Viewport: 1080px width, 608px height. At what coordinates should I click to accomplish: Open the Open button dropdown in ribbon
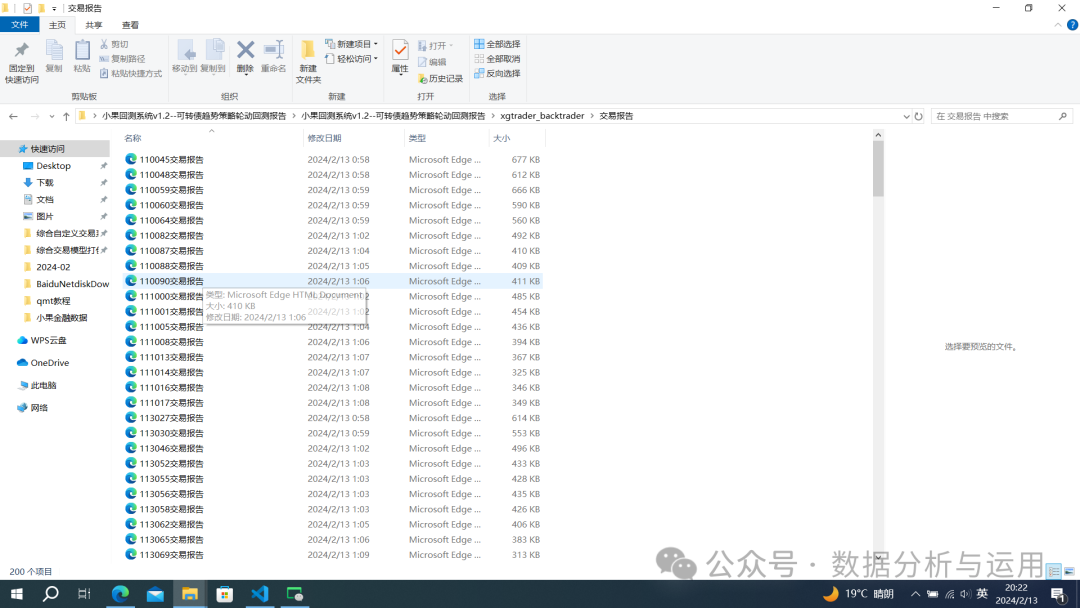(451, 45)
